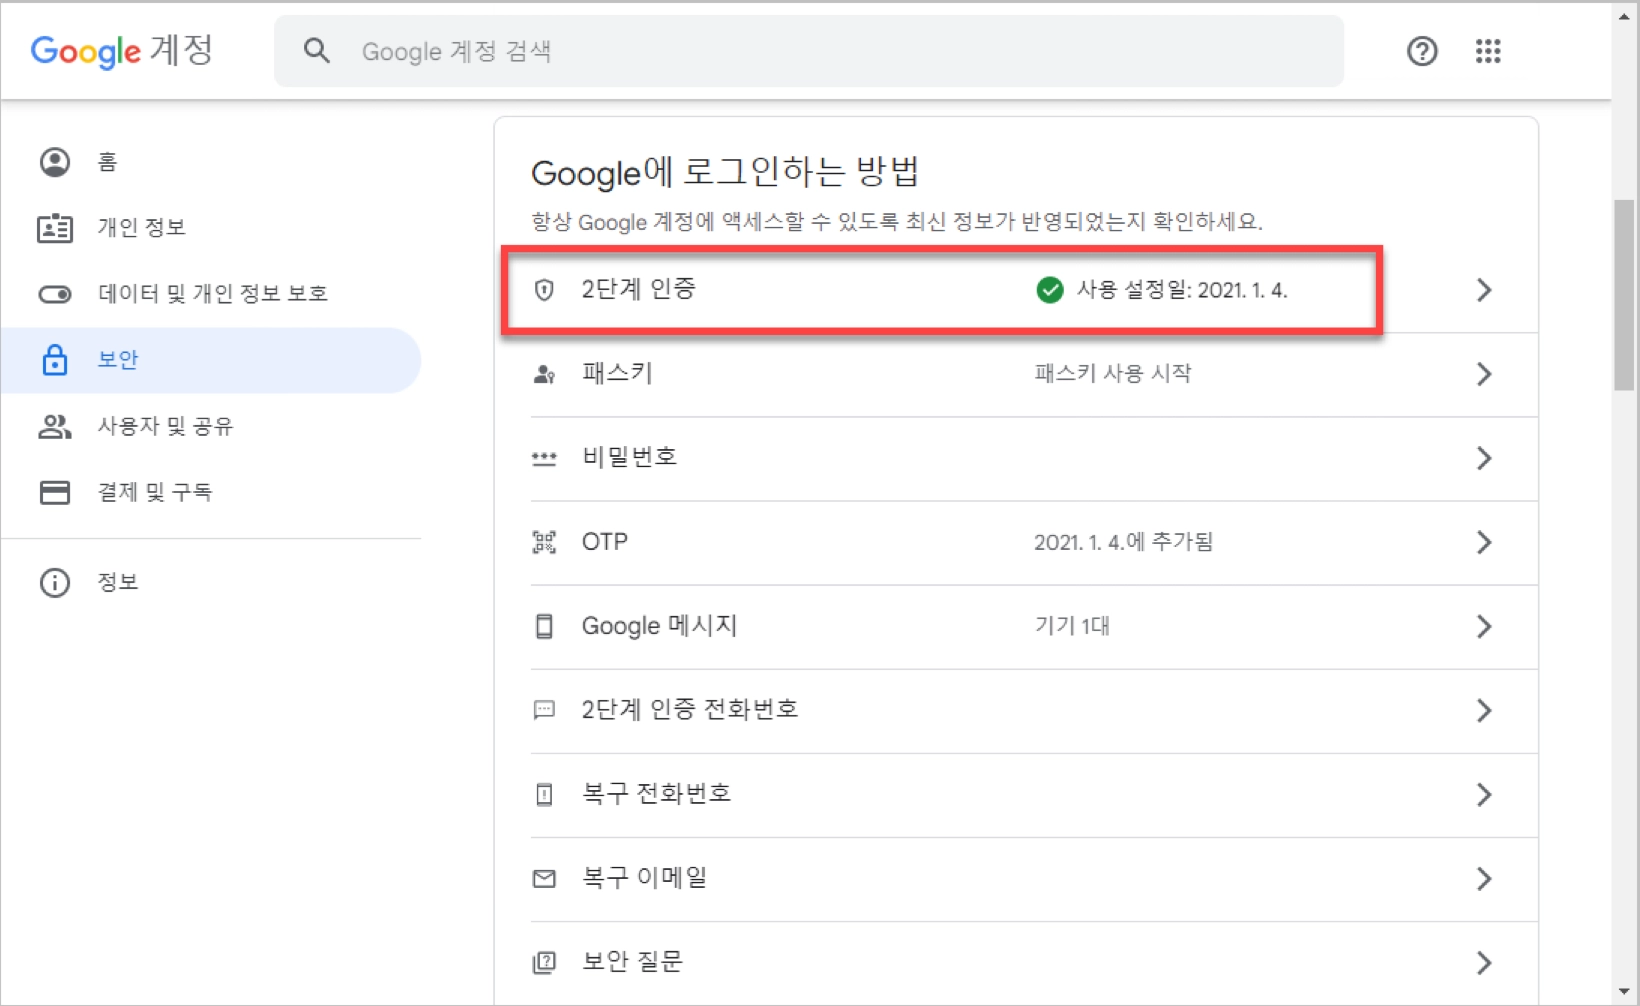Click the 비밀번호 asterisks icon

coord(544,458)
